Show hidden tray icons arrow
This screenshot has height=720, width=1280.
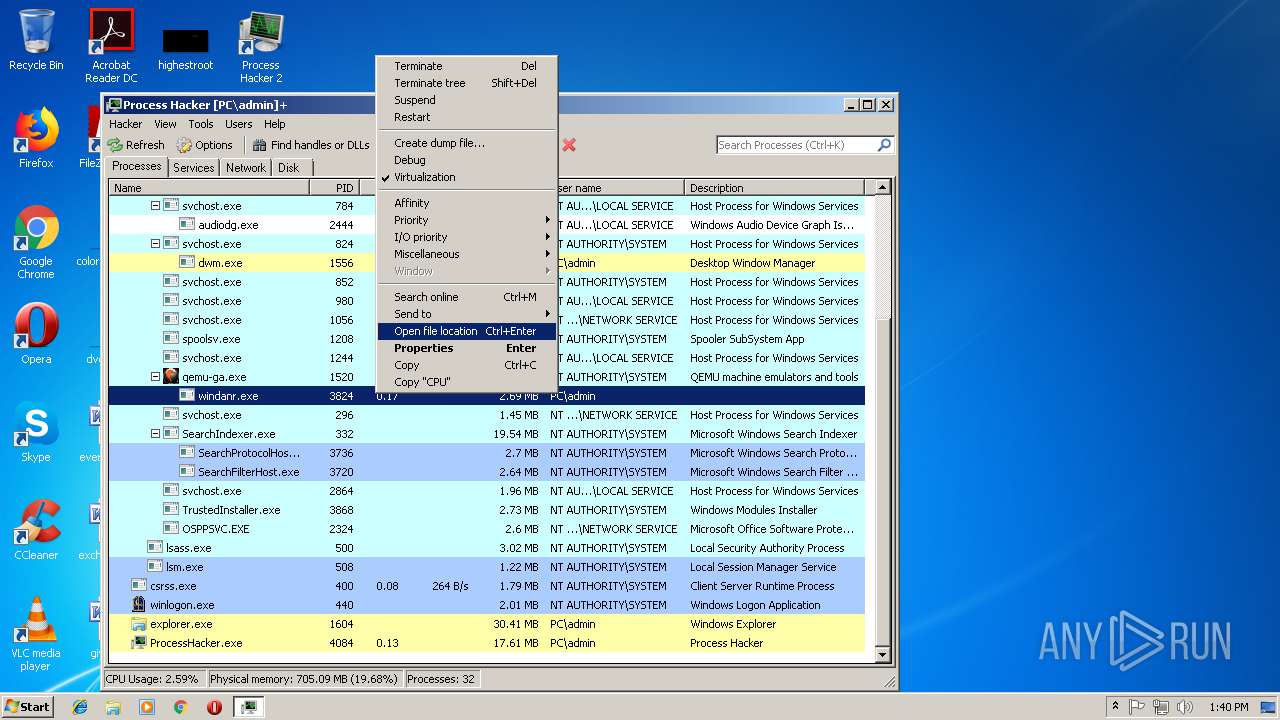(x=1115, y=707)
